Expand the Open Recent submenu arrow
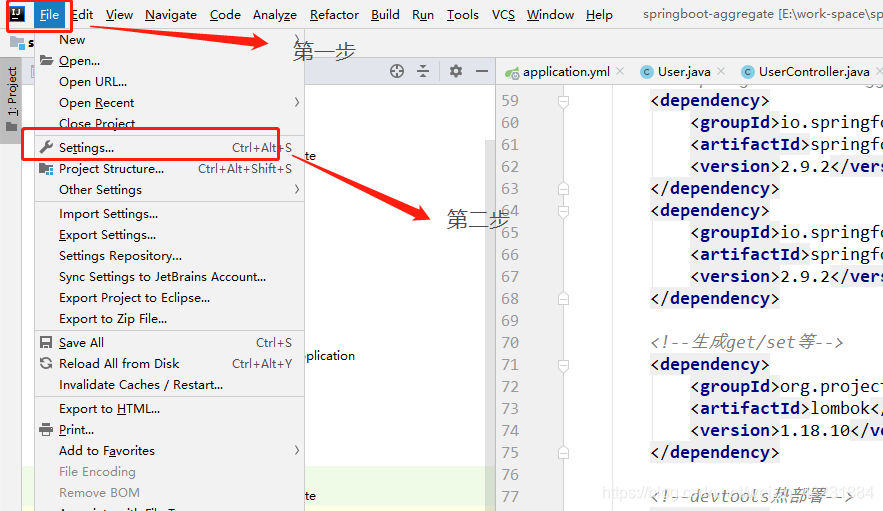 coord(297,102)
